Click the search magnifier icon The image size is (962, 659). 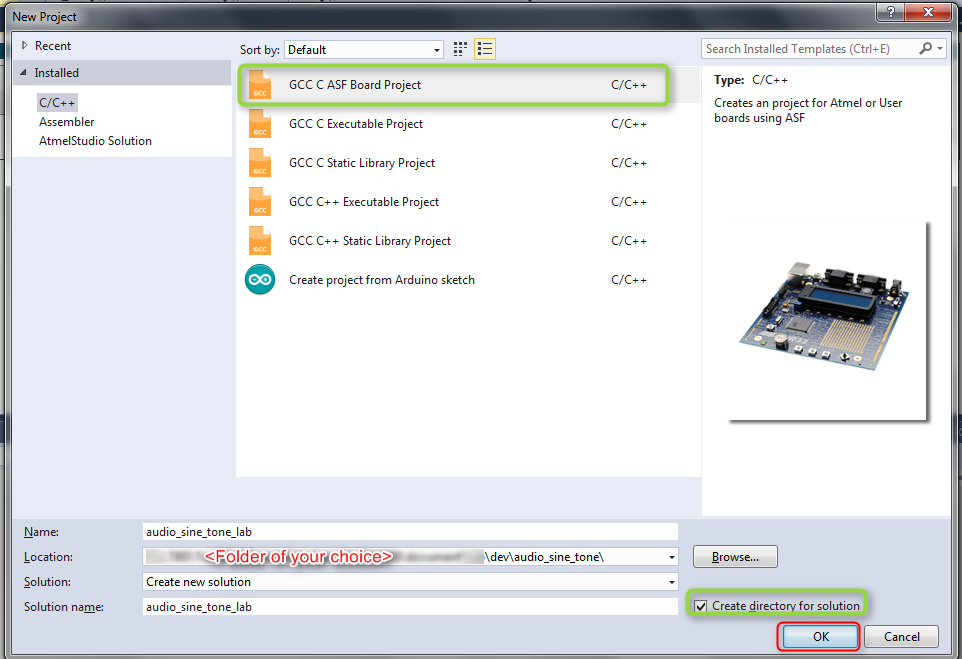(926, 48)
